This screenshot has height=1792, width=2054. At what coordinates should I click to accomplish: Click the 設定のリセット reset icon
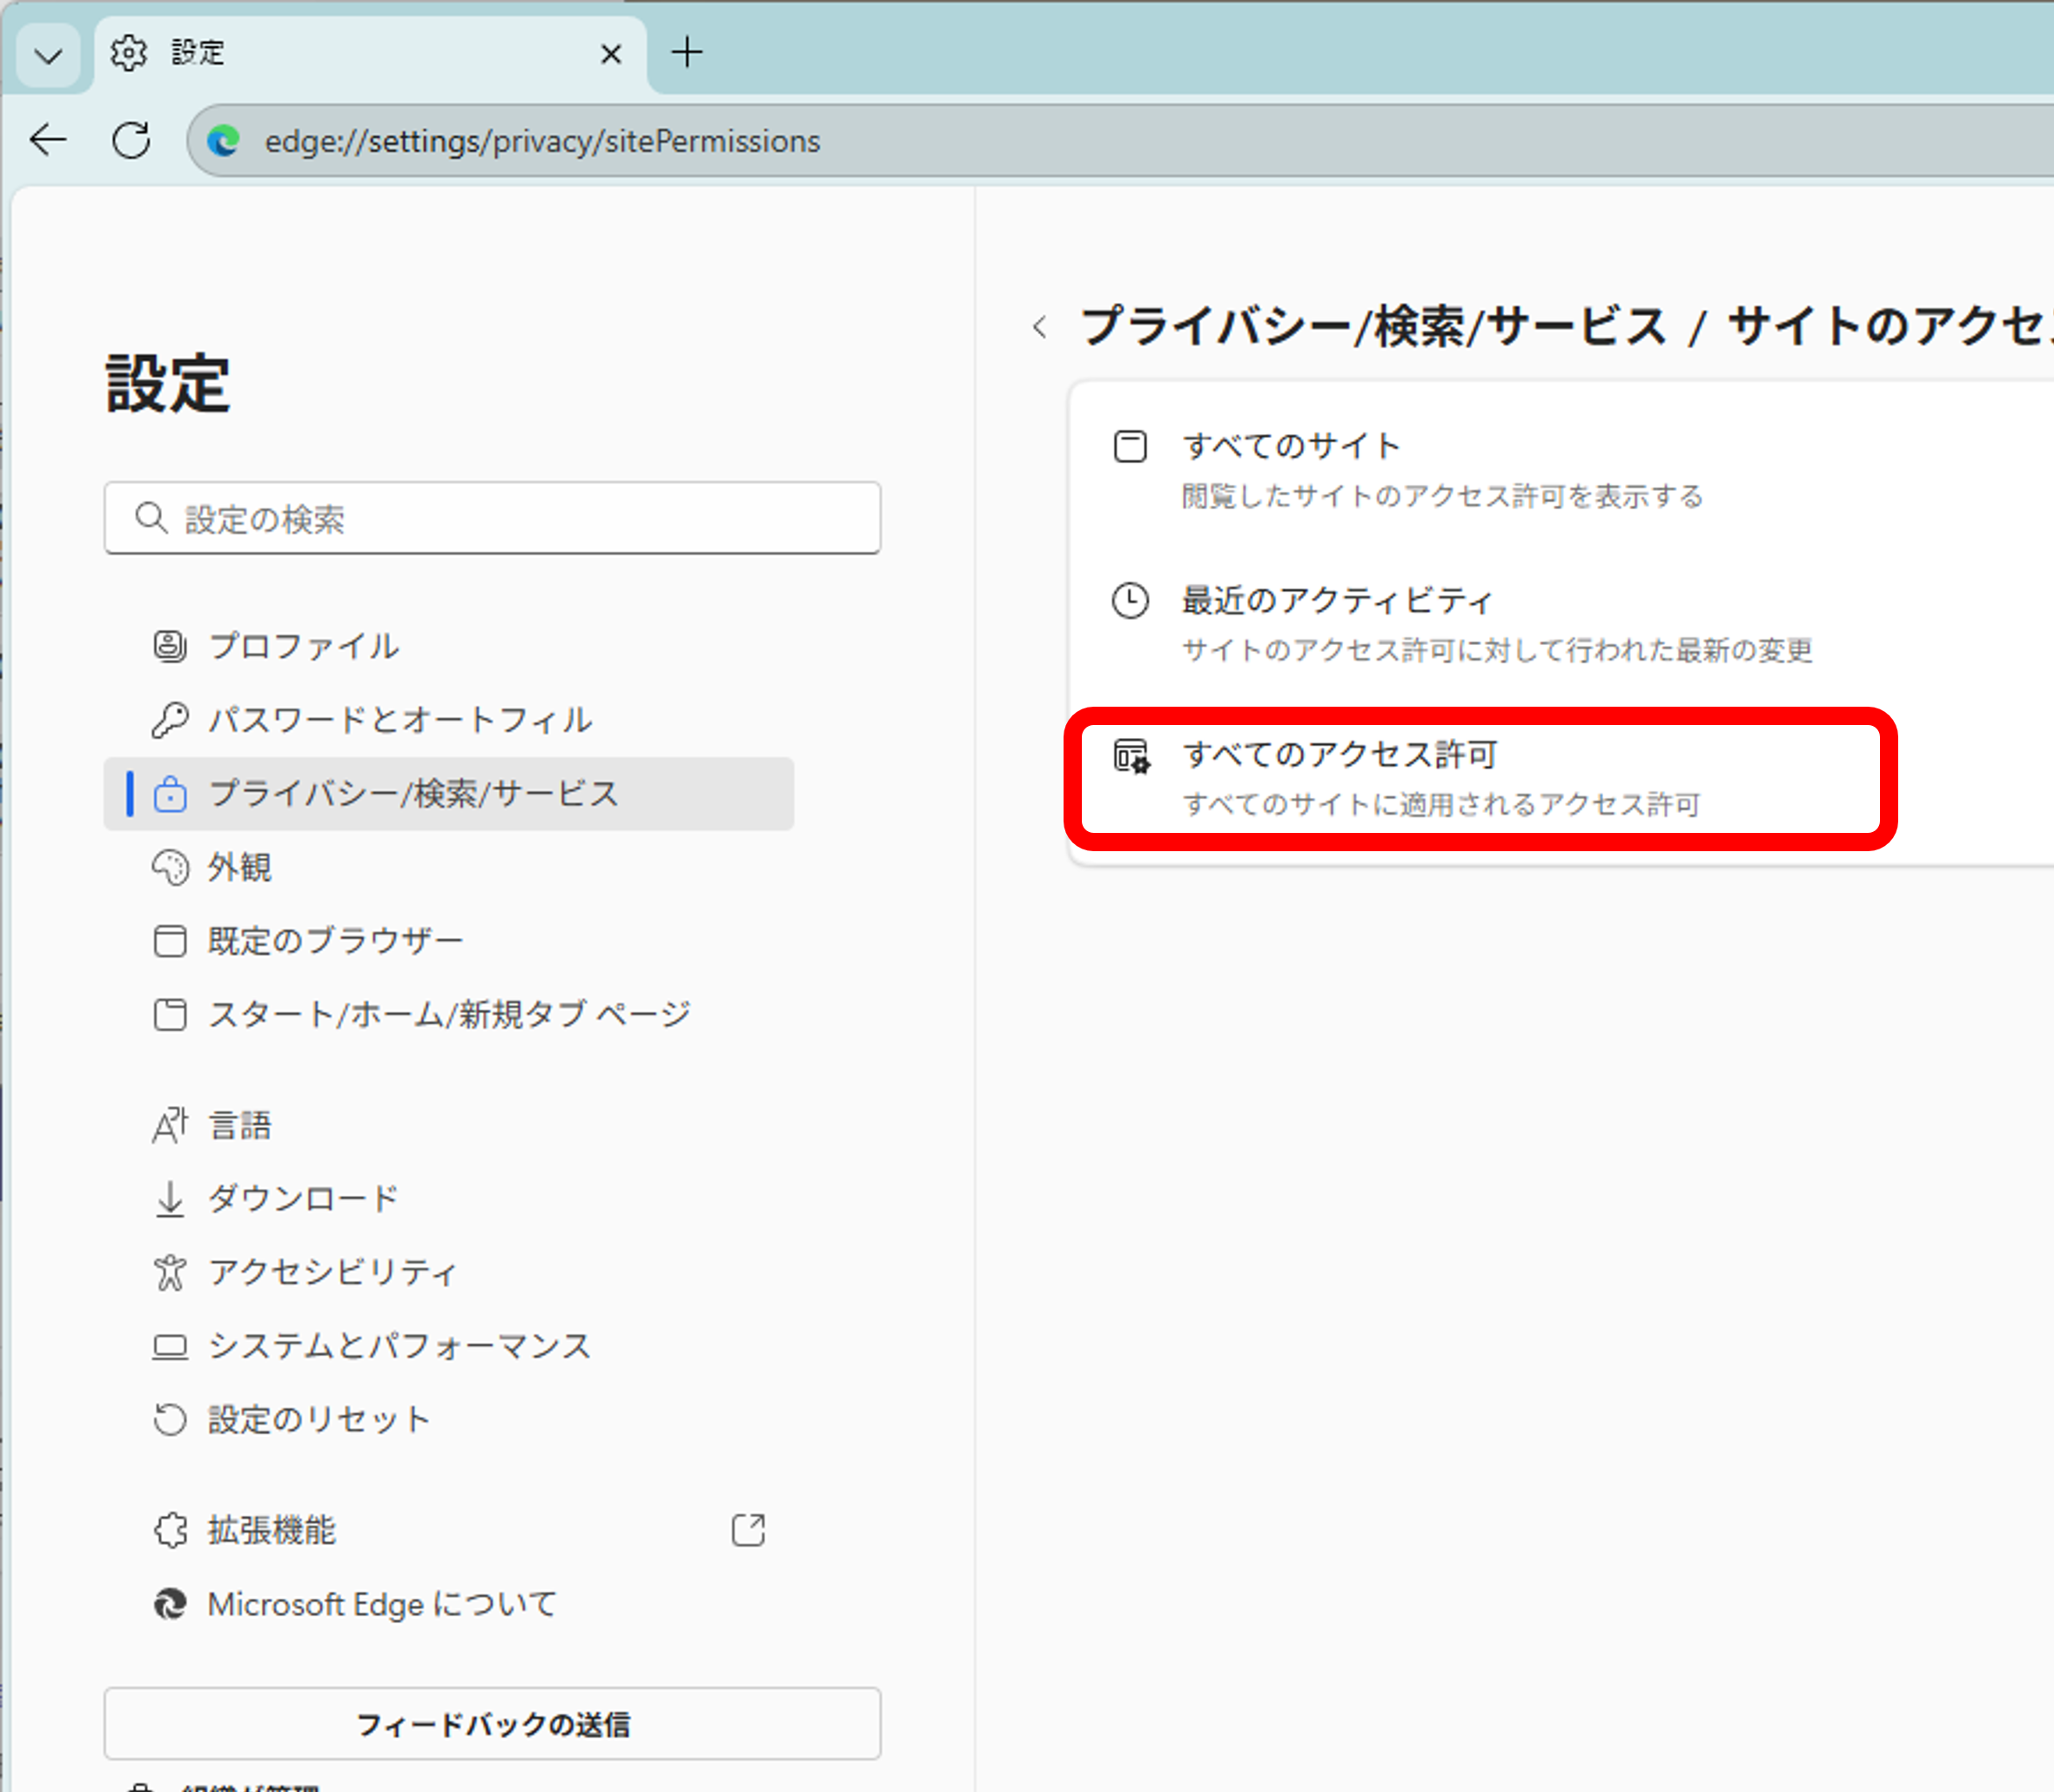click(x=170, y=1419)
